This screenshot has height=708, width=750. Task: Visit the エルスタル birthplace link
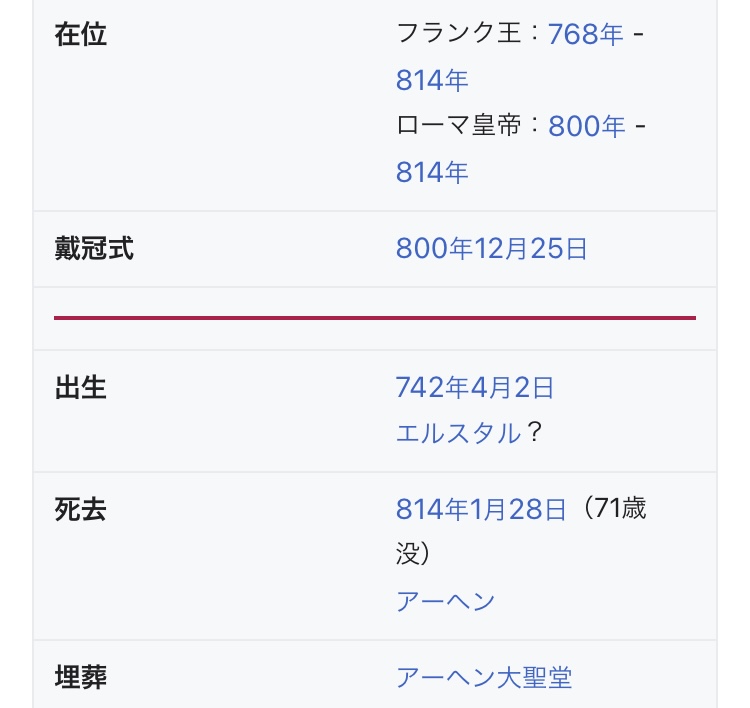458,433
